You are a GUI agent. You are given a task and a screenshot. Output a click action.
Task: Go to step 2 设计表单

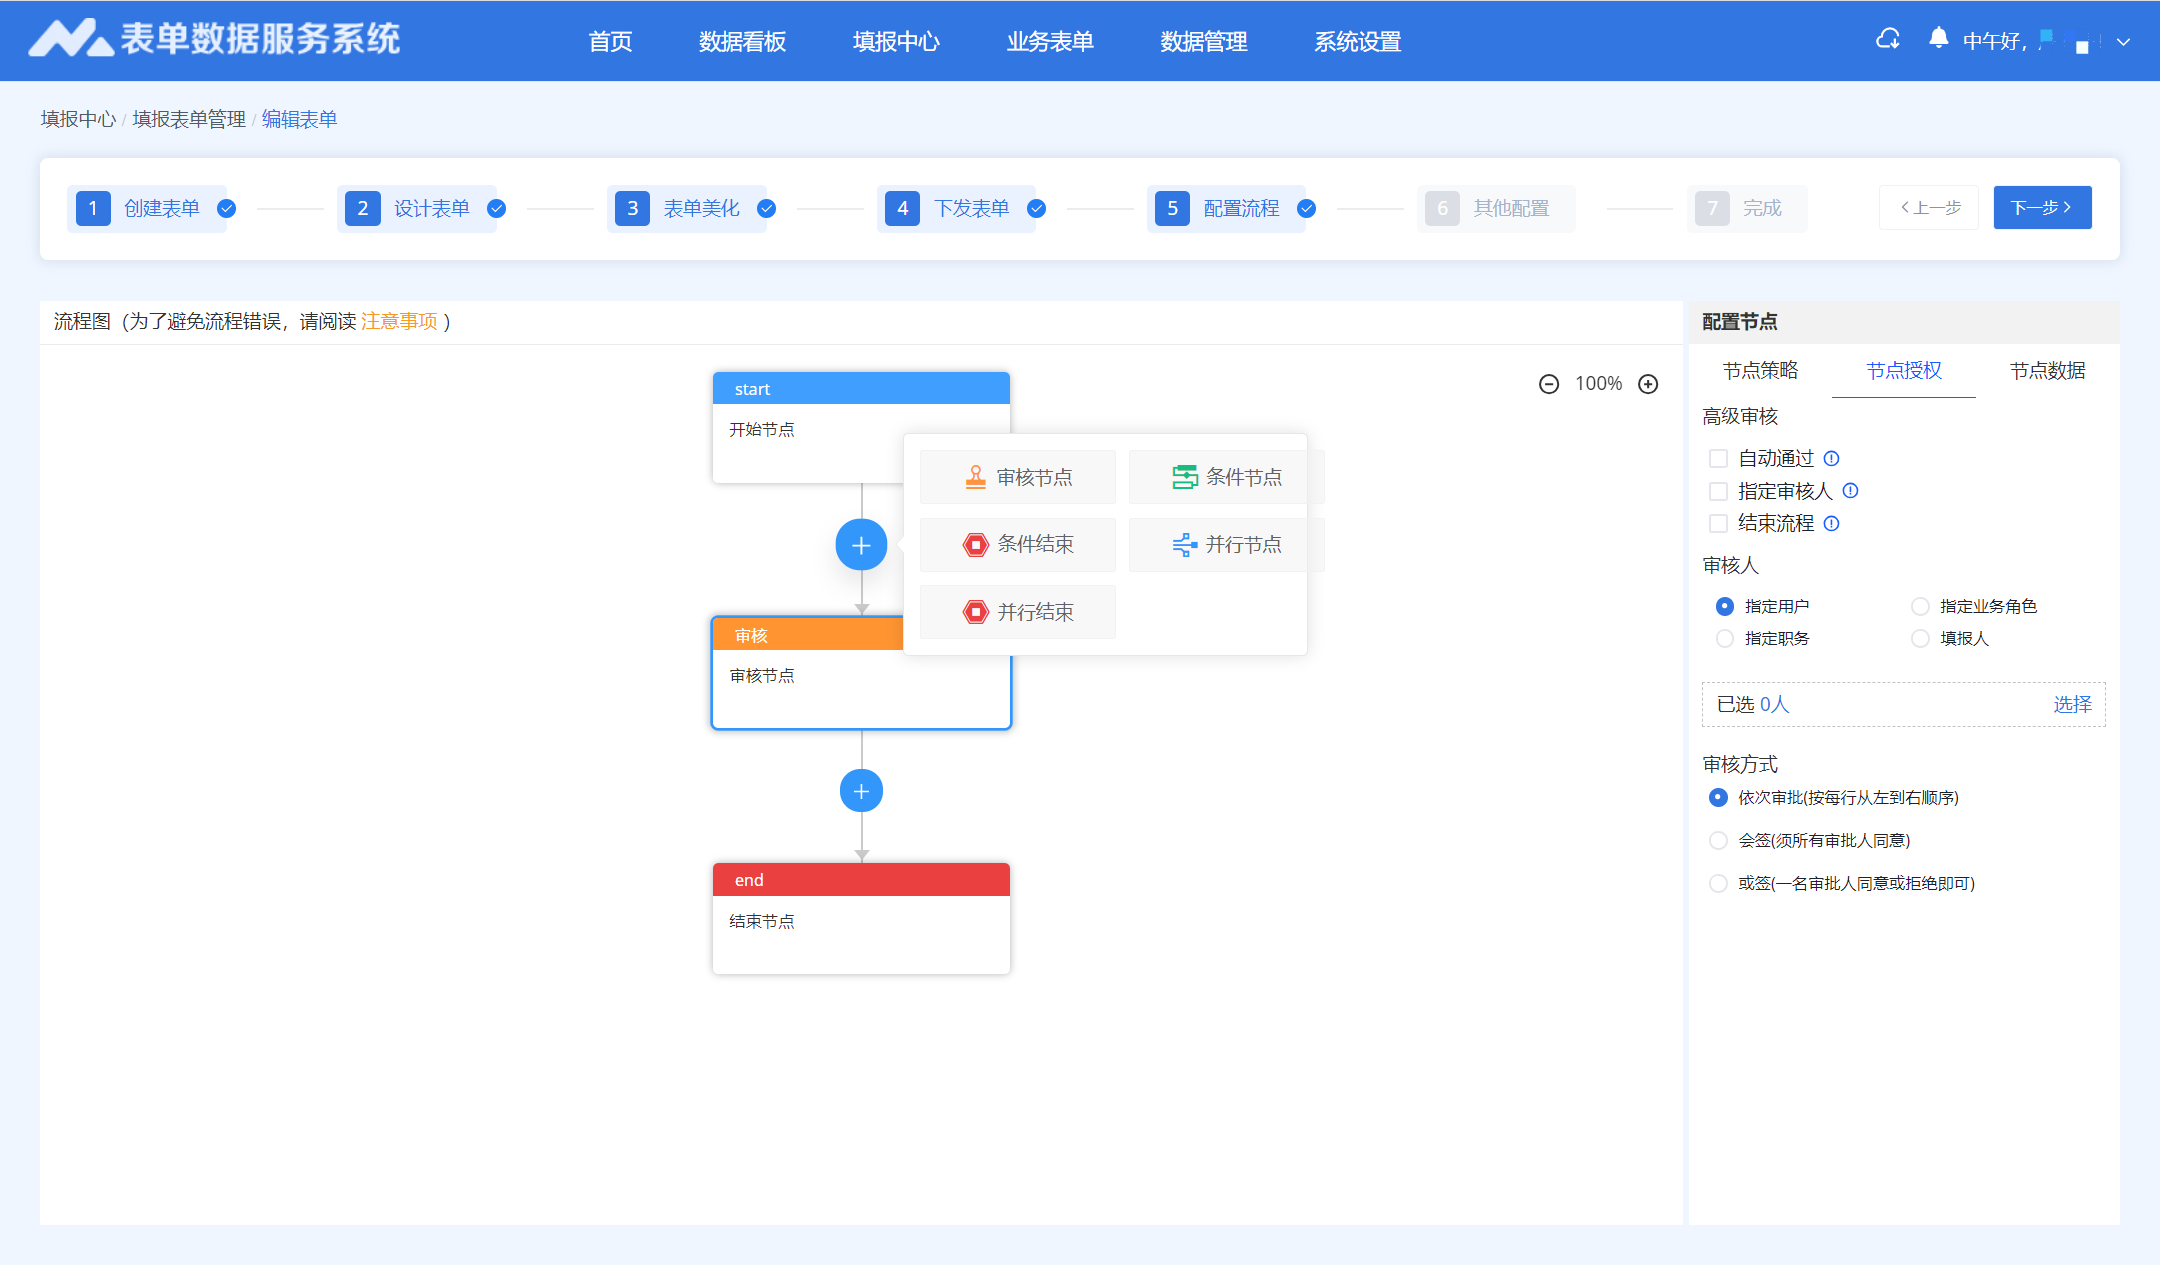click(x=417, y=208)
